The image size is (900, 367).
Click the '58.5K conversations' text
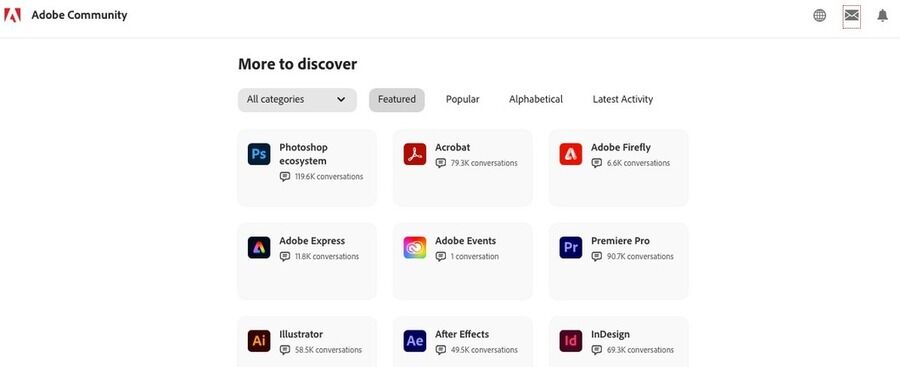(x=328, y=350)
